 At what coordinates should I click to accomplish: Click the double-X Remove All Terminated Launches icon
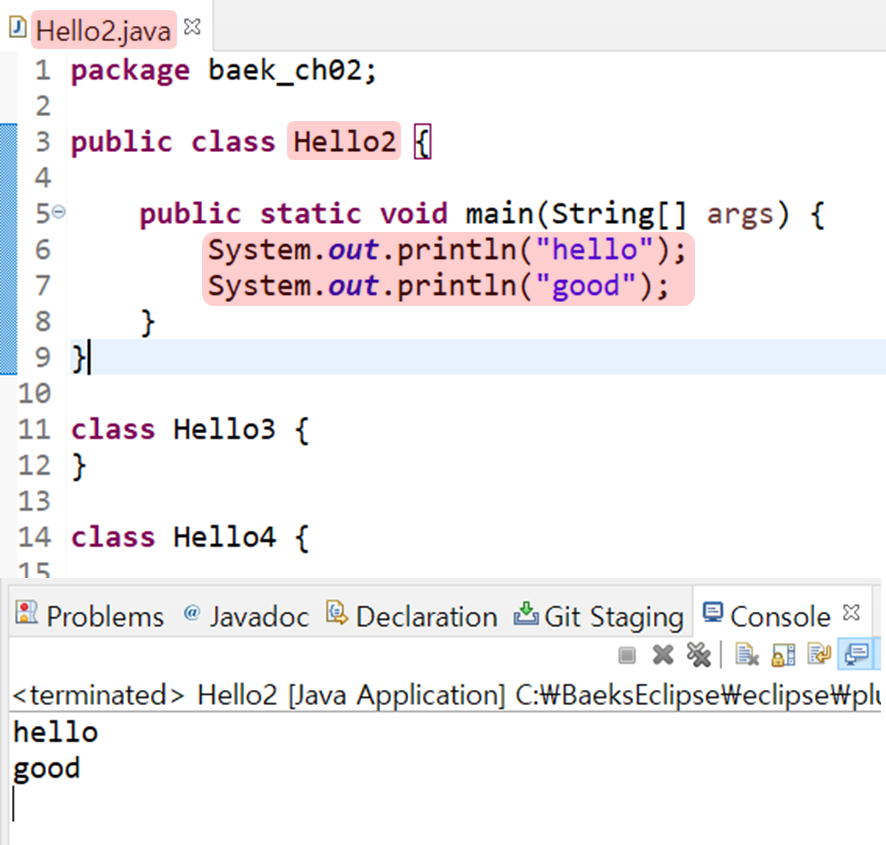pyautogui.click(x=698, y=655)
